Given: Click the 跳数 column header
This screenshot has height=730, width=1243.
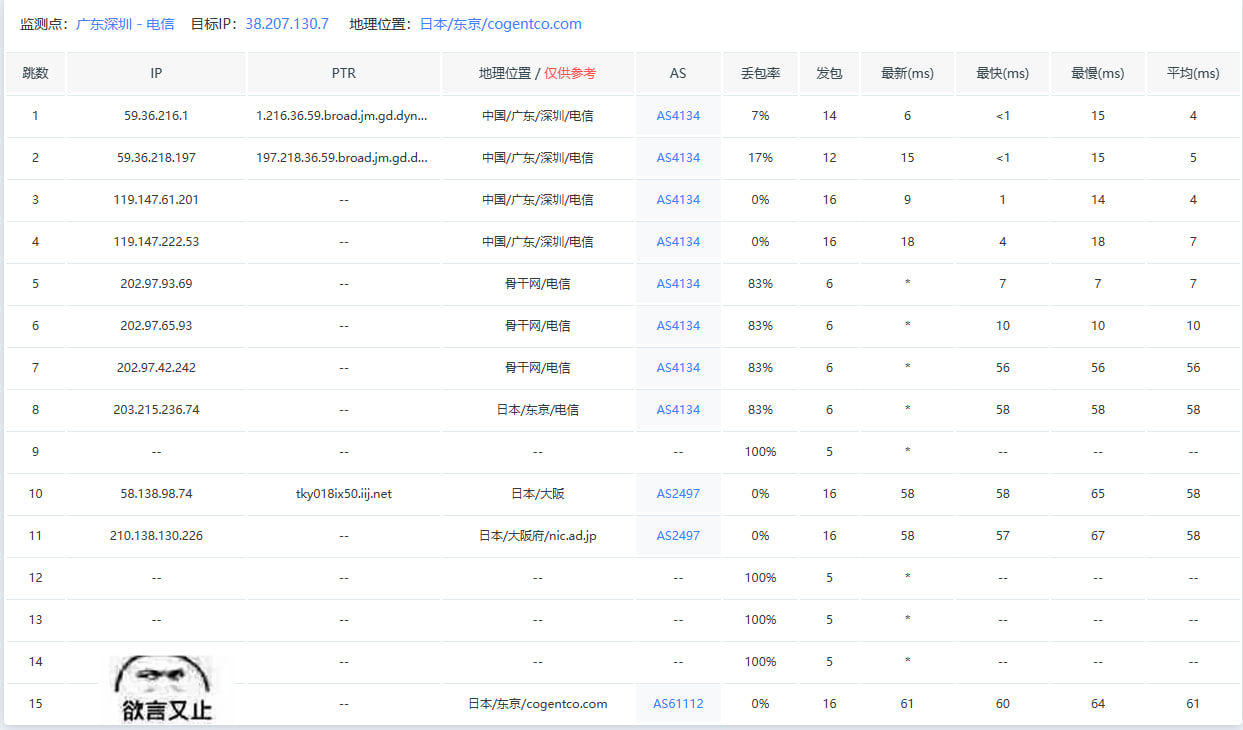Looking at the screenshot, I should click(x=35, y=74).
